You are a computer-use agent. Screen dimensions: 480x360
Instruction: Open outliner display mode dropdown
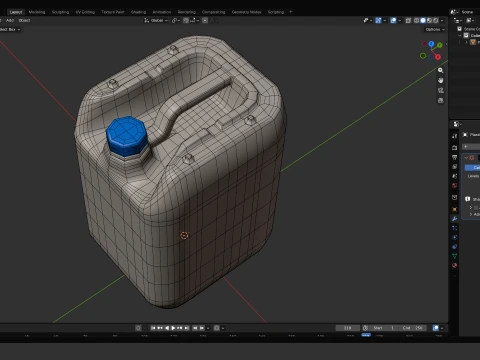470,20
